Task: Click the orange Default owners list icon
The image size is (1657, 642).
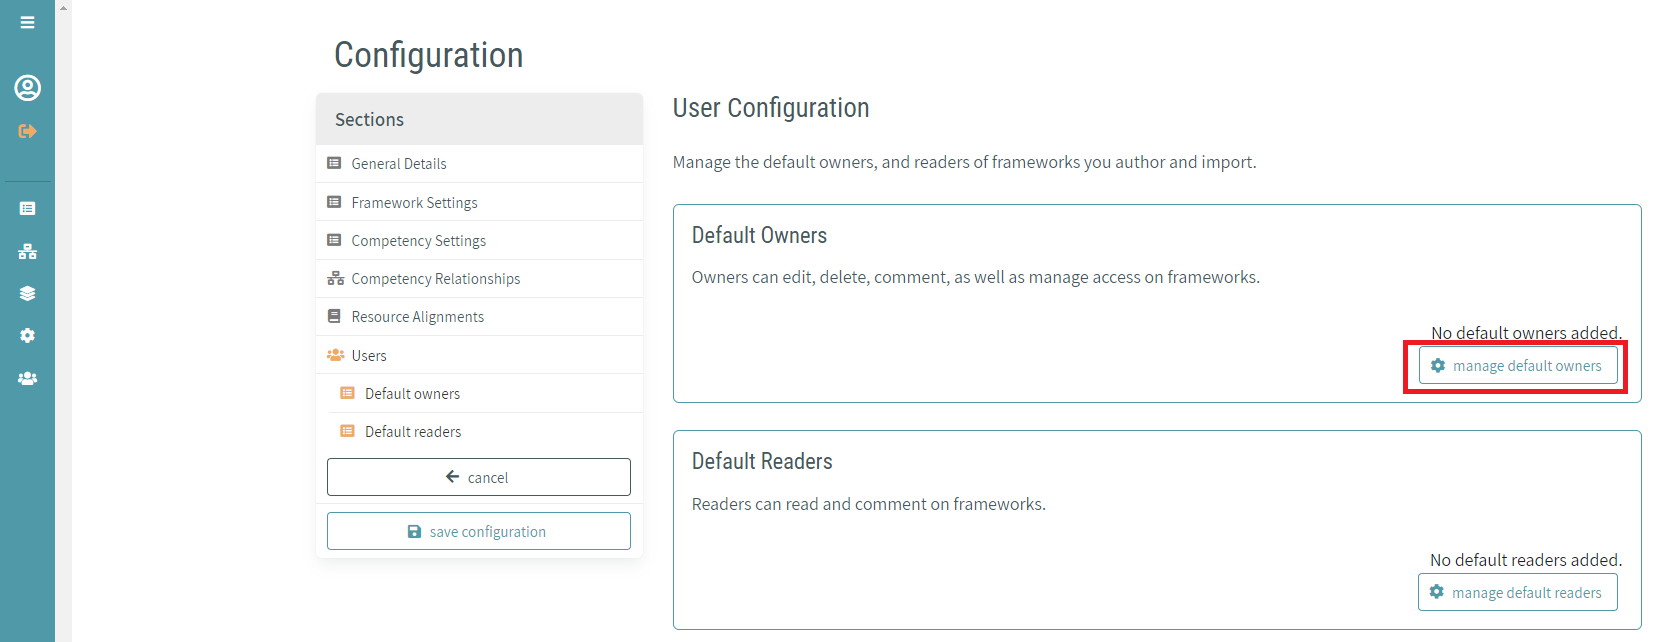Action: pyautogui.click(x=347, y=393)
